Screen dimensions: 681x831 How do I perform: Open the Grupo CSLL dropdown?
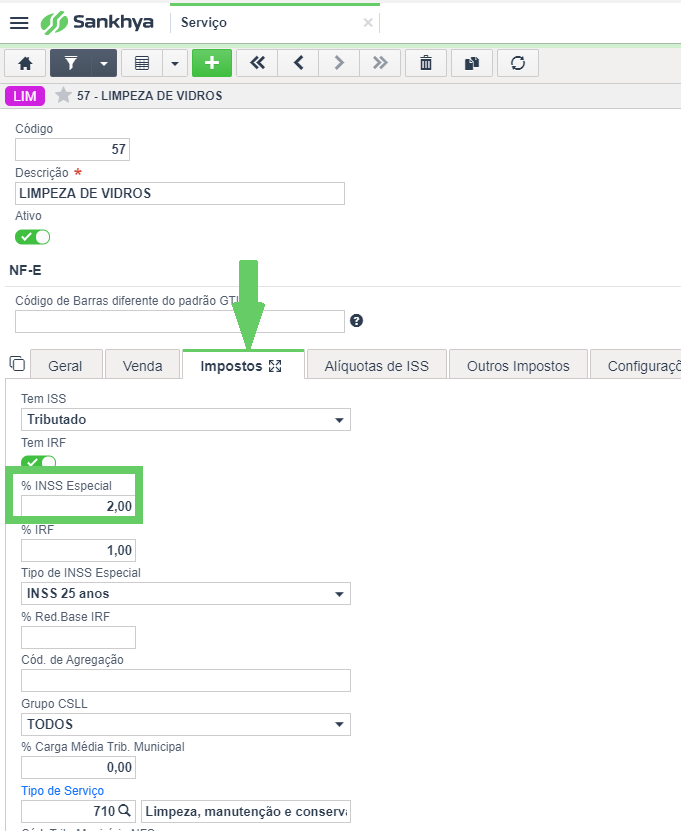click(x=185, y=724)
